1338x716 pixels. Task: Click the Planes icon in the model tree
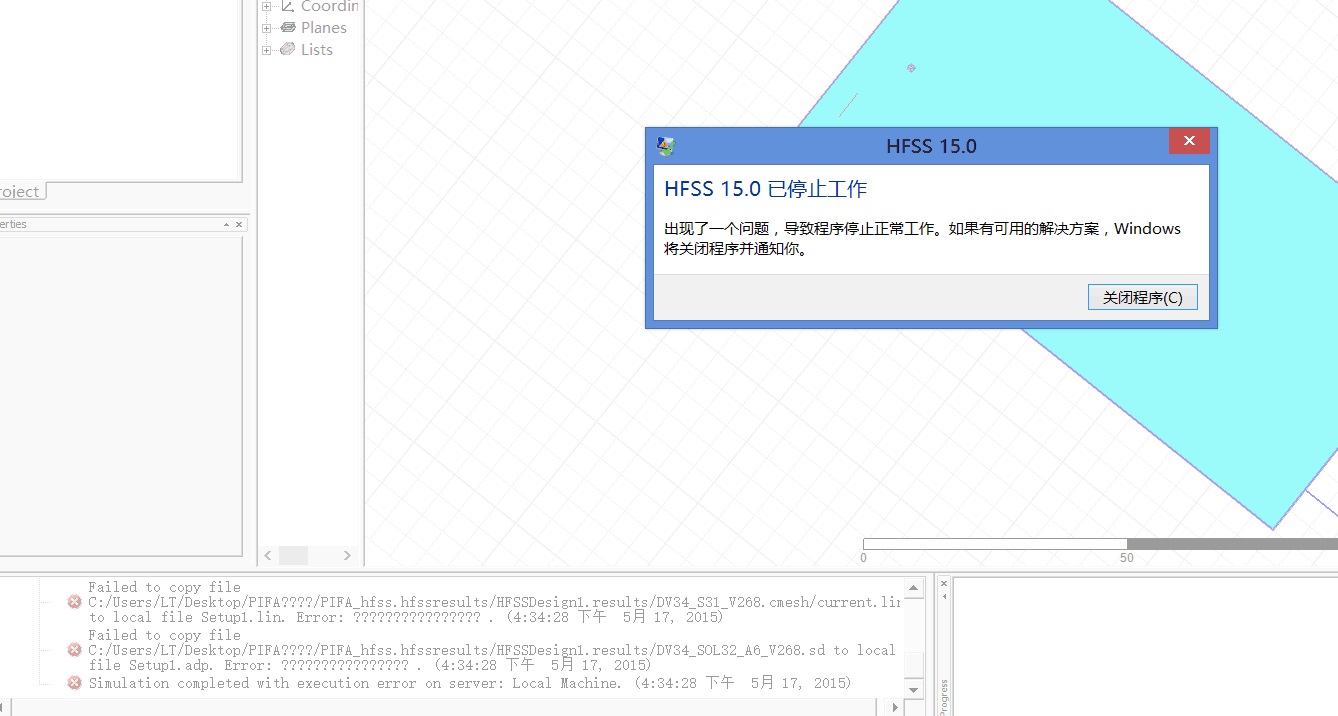(288, 28)
